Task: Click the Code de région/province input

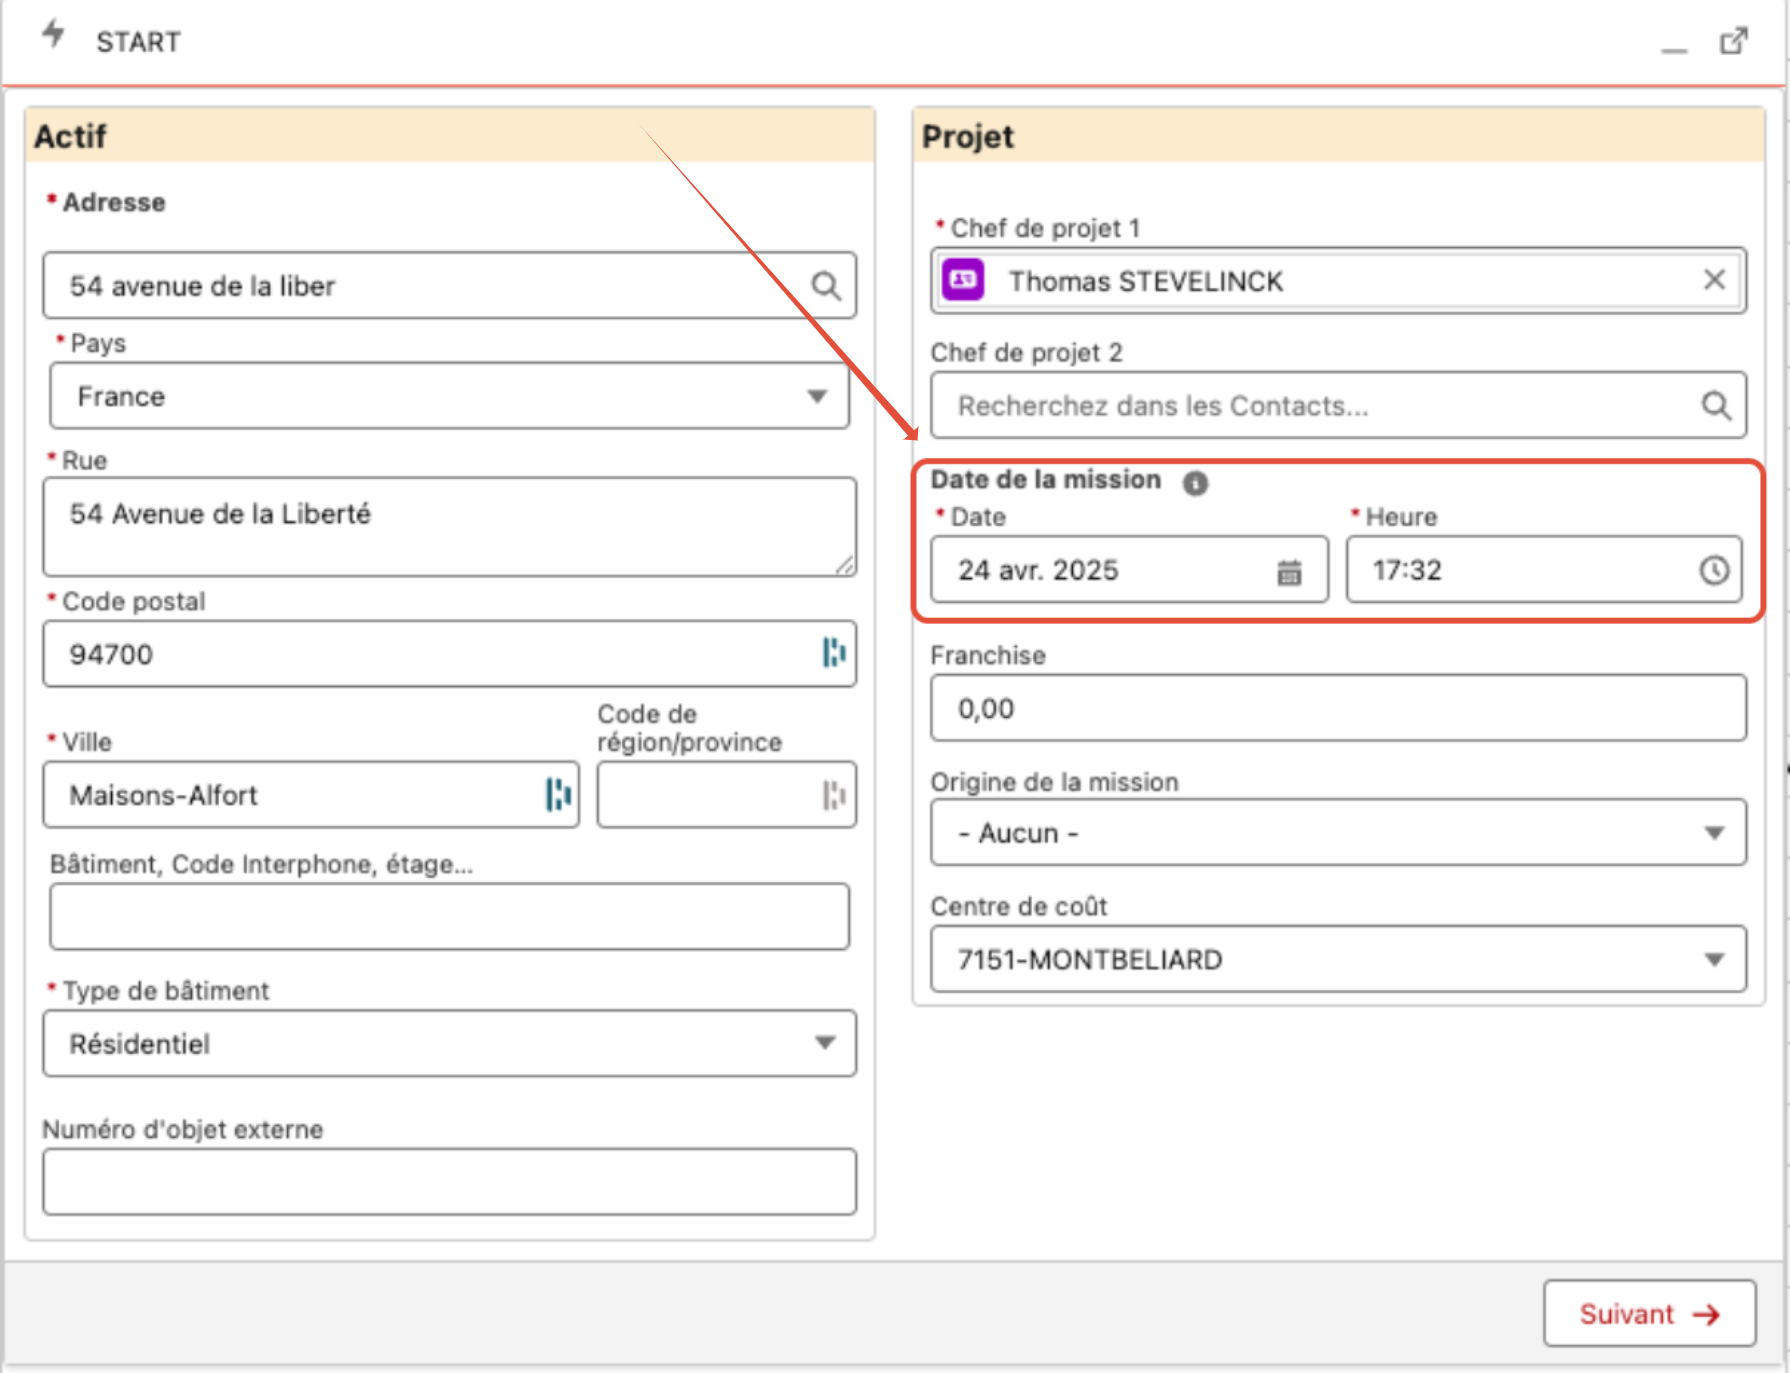Action: (727, 795)
